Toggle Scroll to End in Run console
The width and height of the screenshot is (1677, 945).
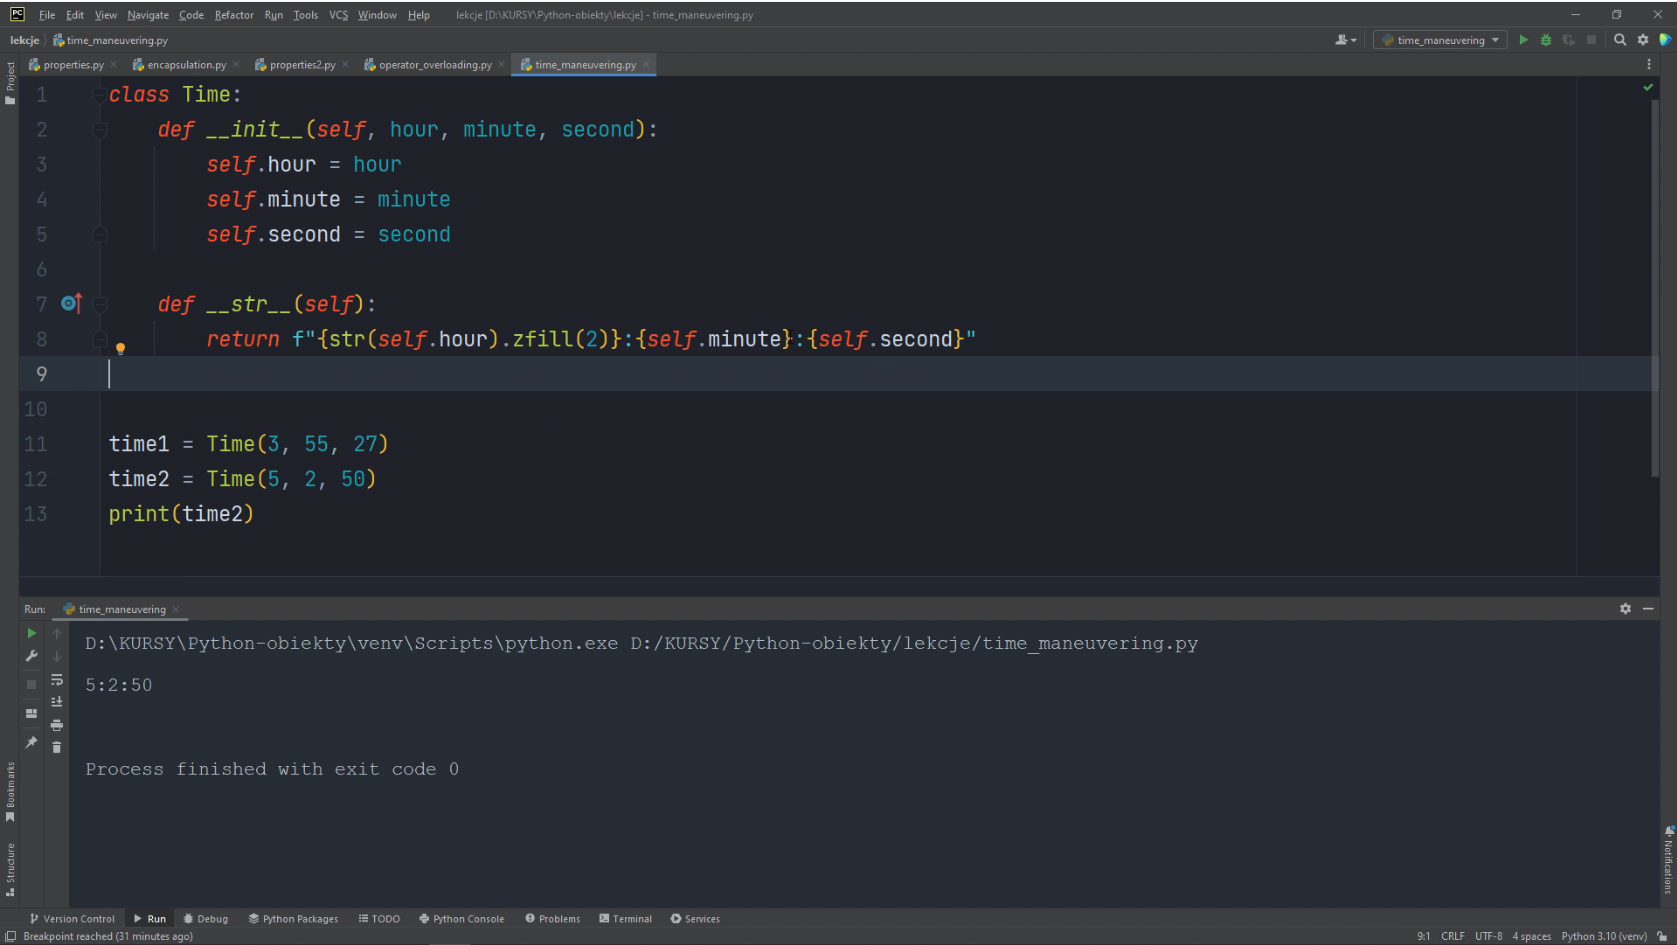click(x=57, y=702)
